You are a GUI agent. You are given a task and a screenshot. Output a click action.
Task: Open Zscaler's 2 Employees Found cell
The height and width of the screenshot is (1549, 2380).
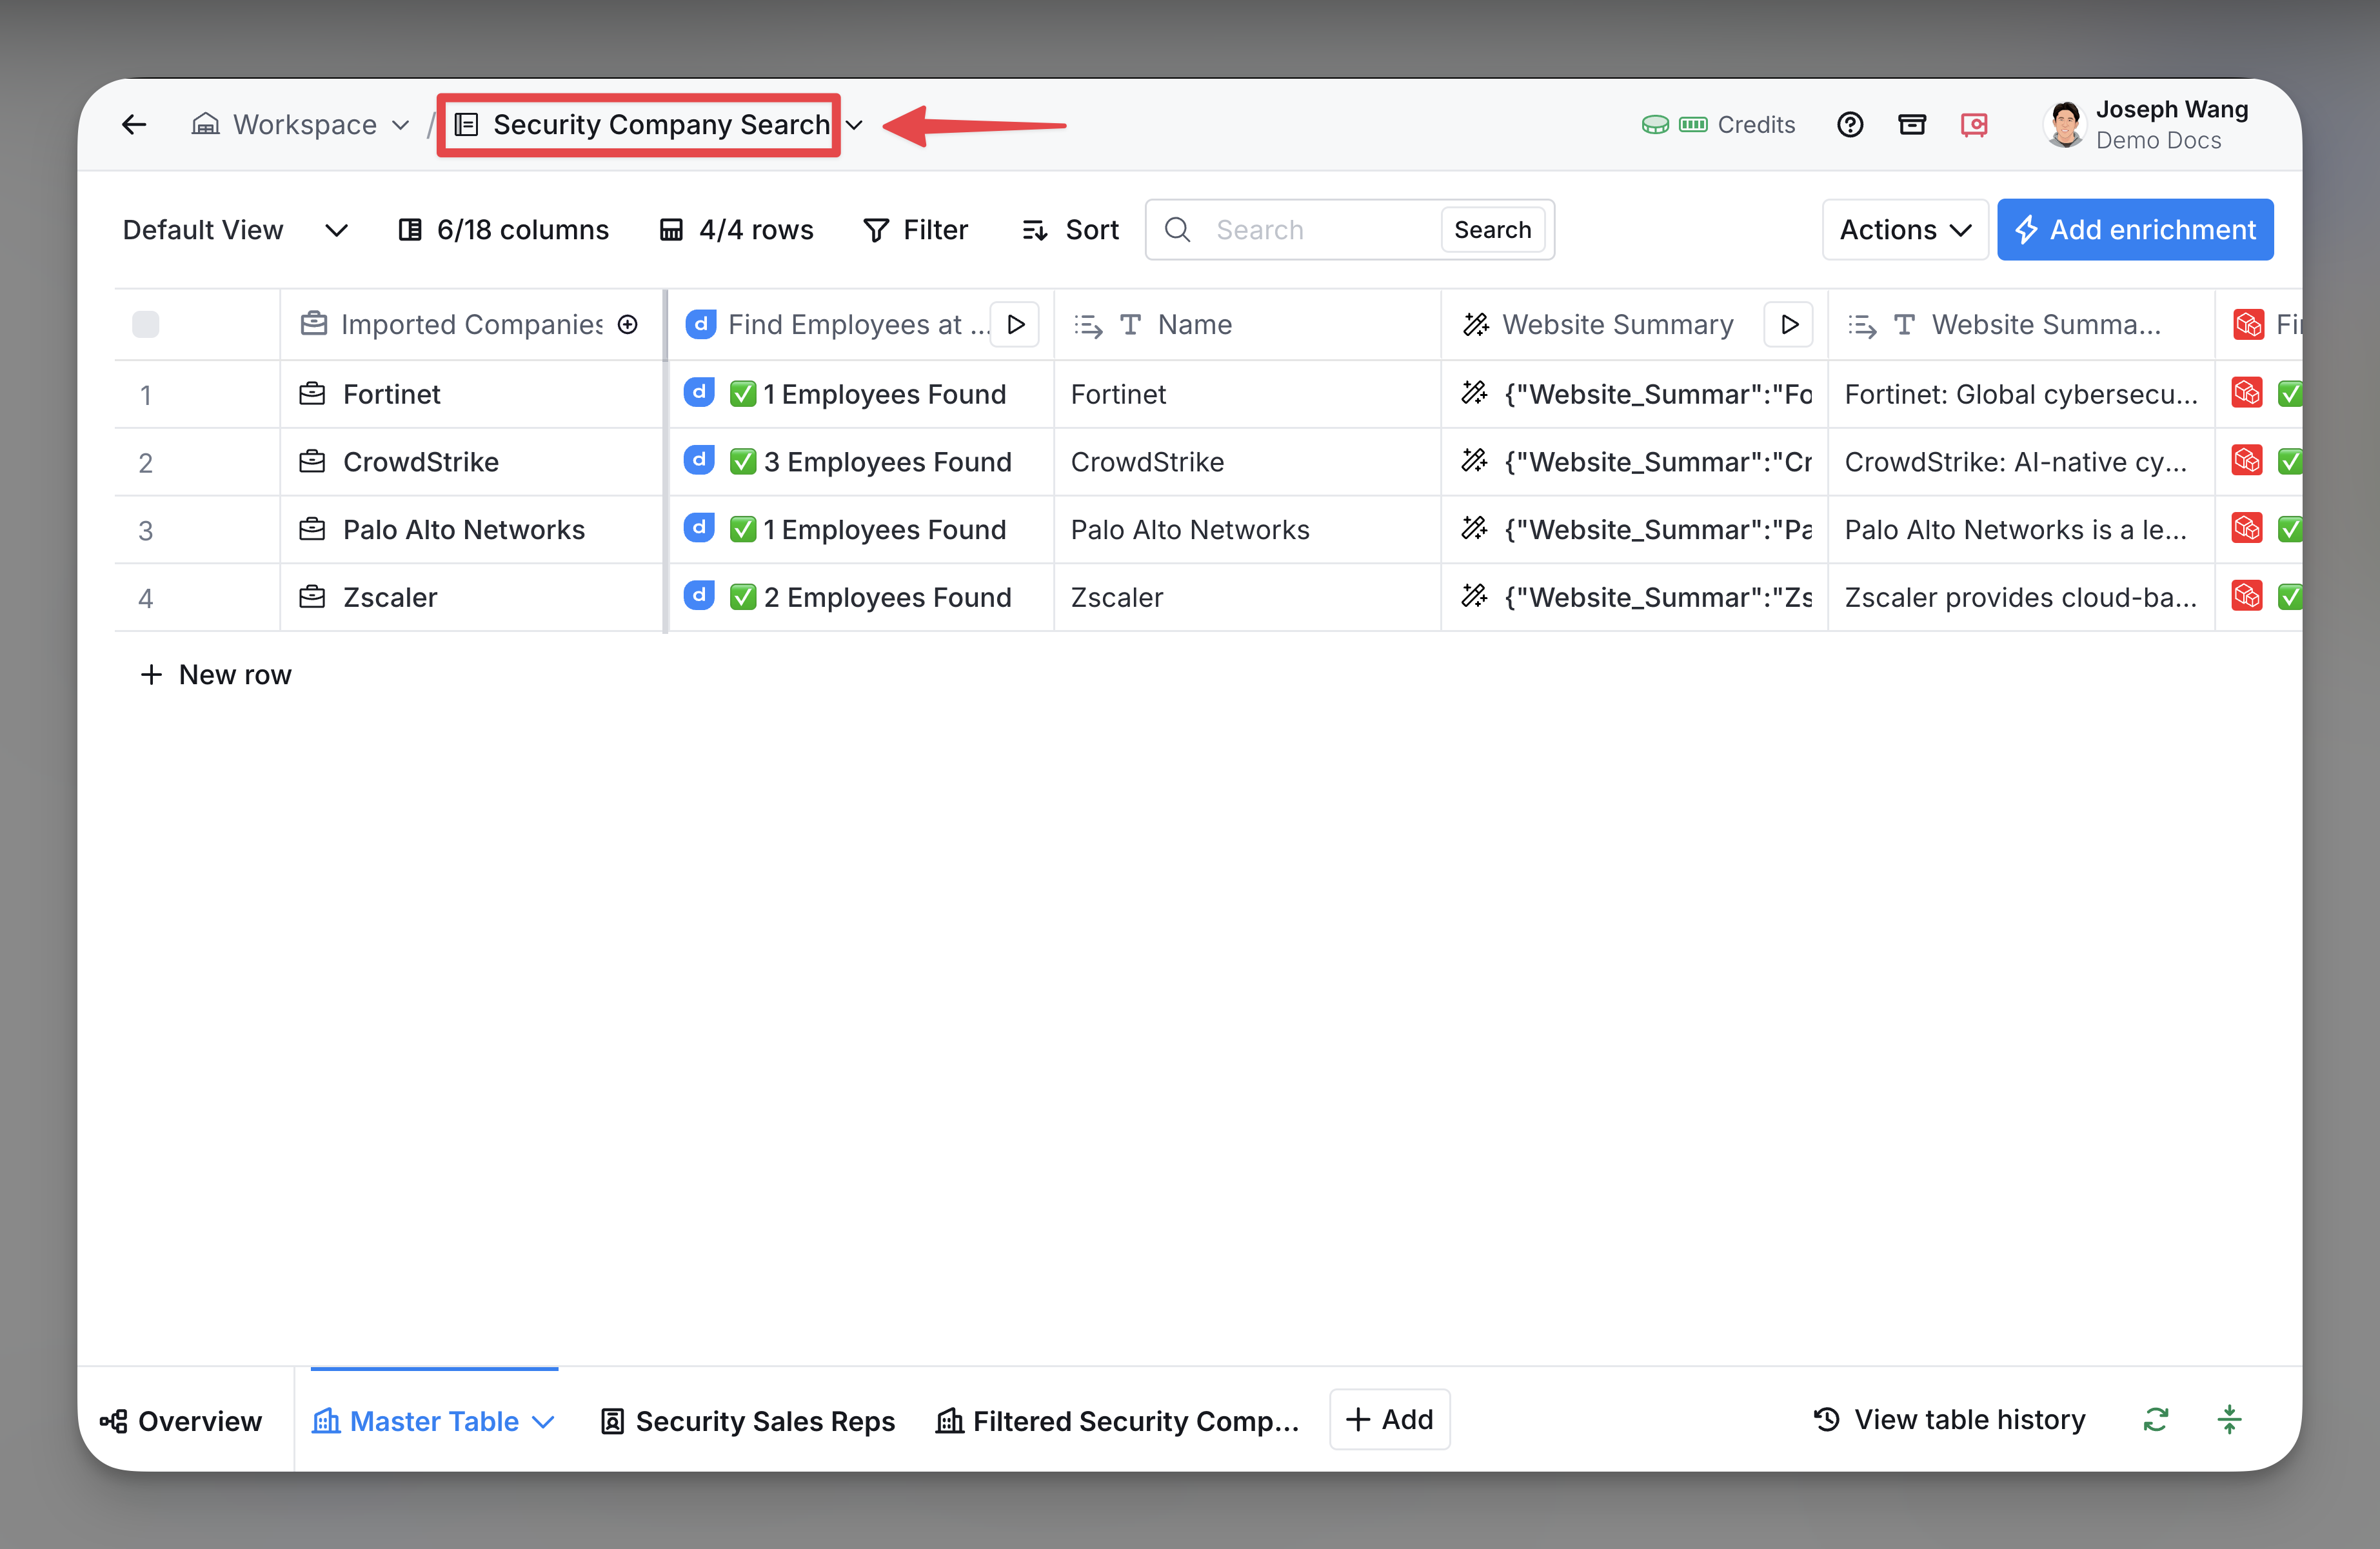(x=861, y=597)
